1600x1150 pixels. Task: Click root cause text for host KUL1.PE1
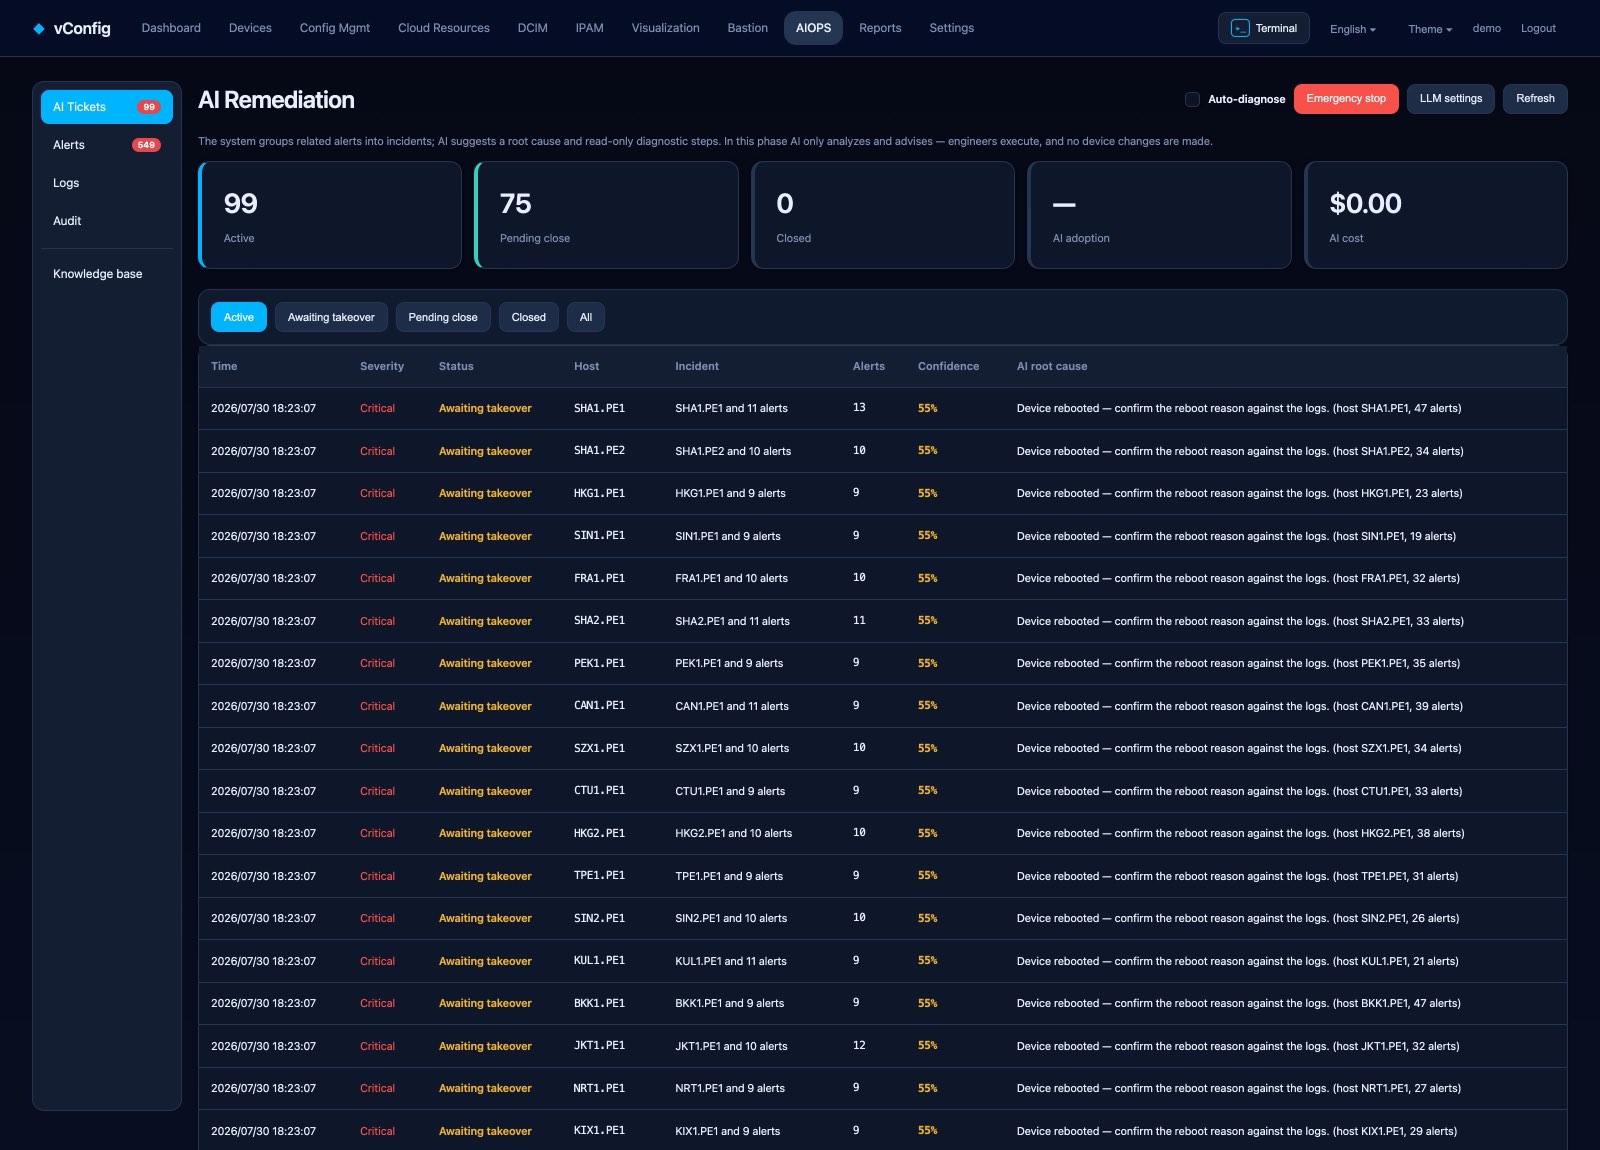point(1237,961)
